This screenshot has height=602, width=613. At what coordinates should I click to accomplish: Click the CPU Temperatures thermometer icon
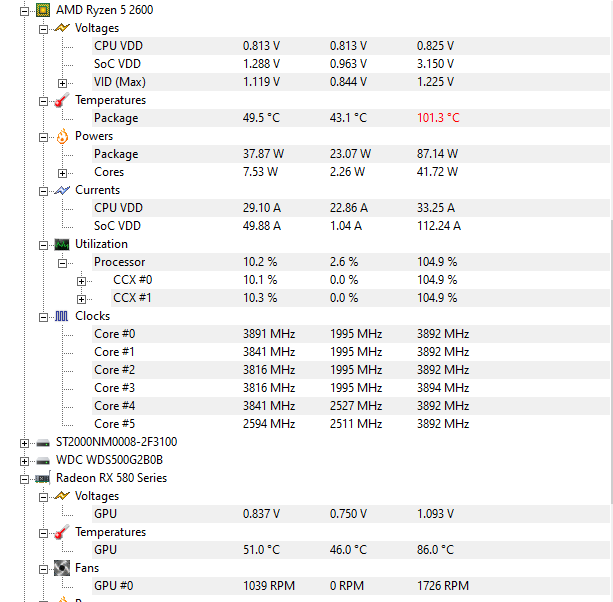point(62,100)
